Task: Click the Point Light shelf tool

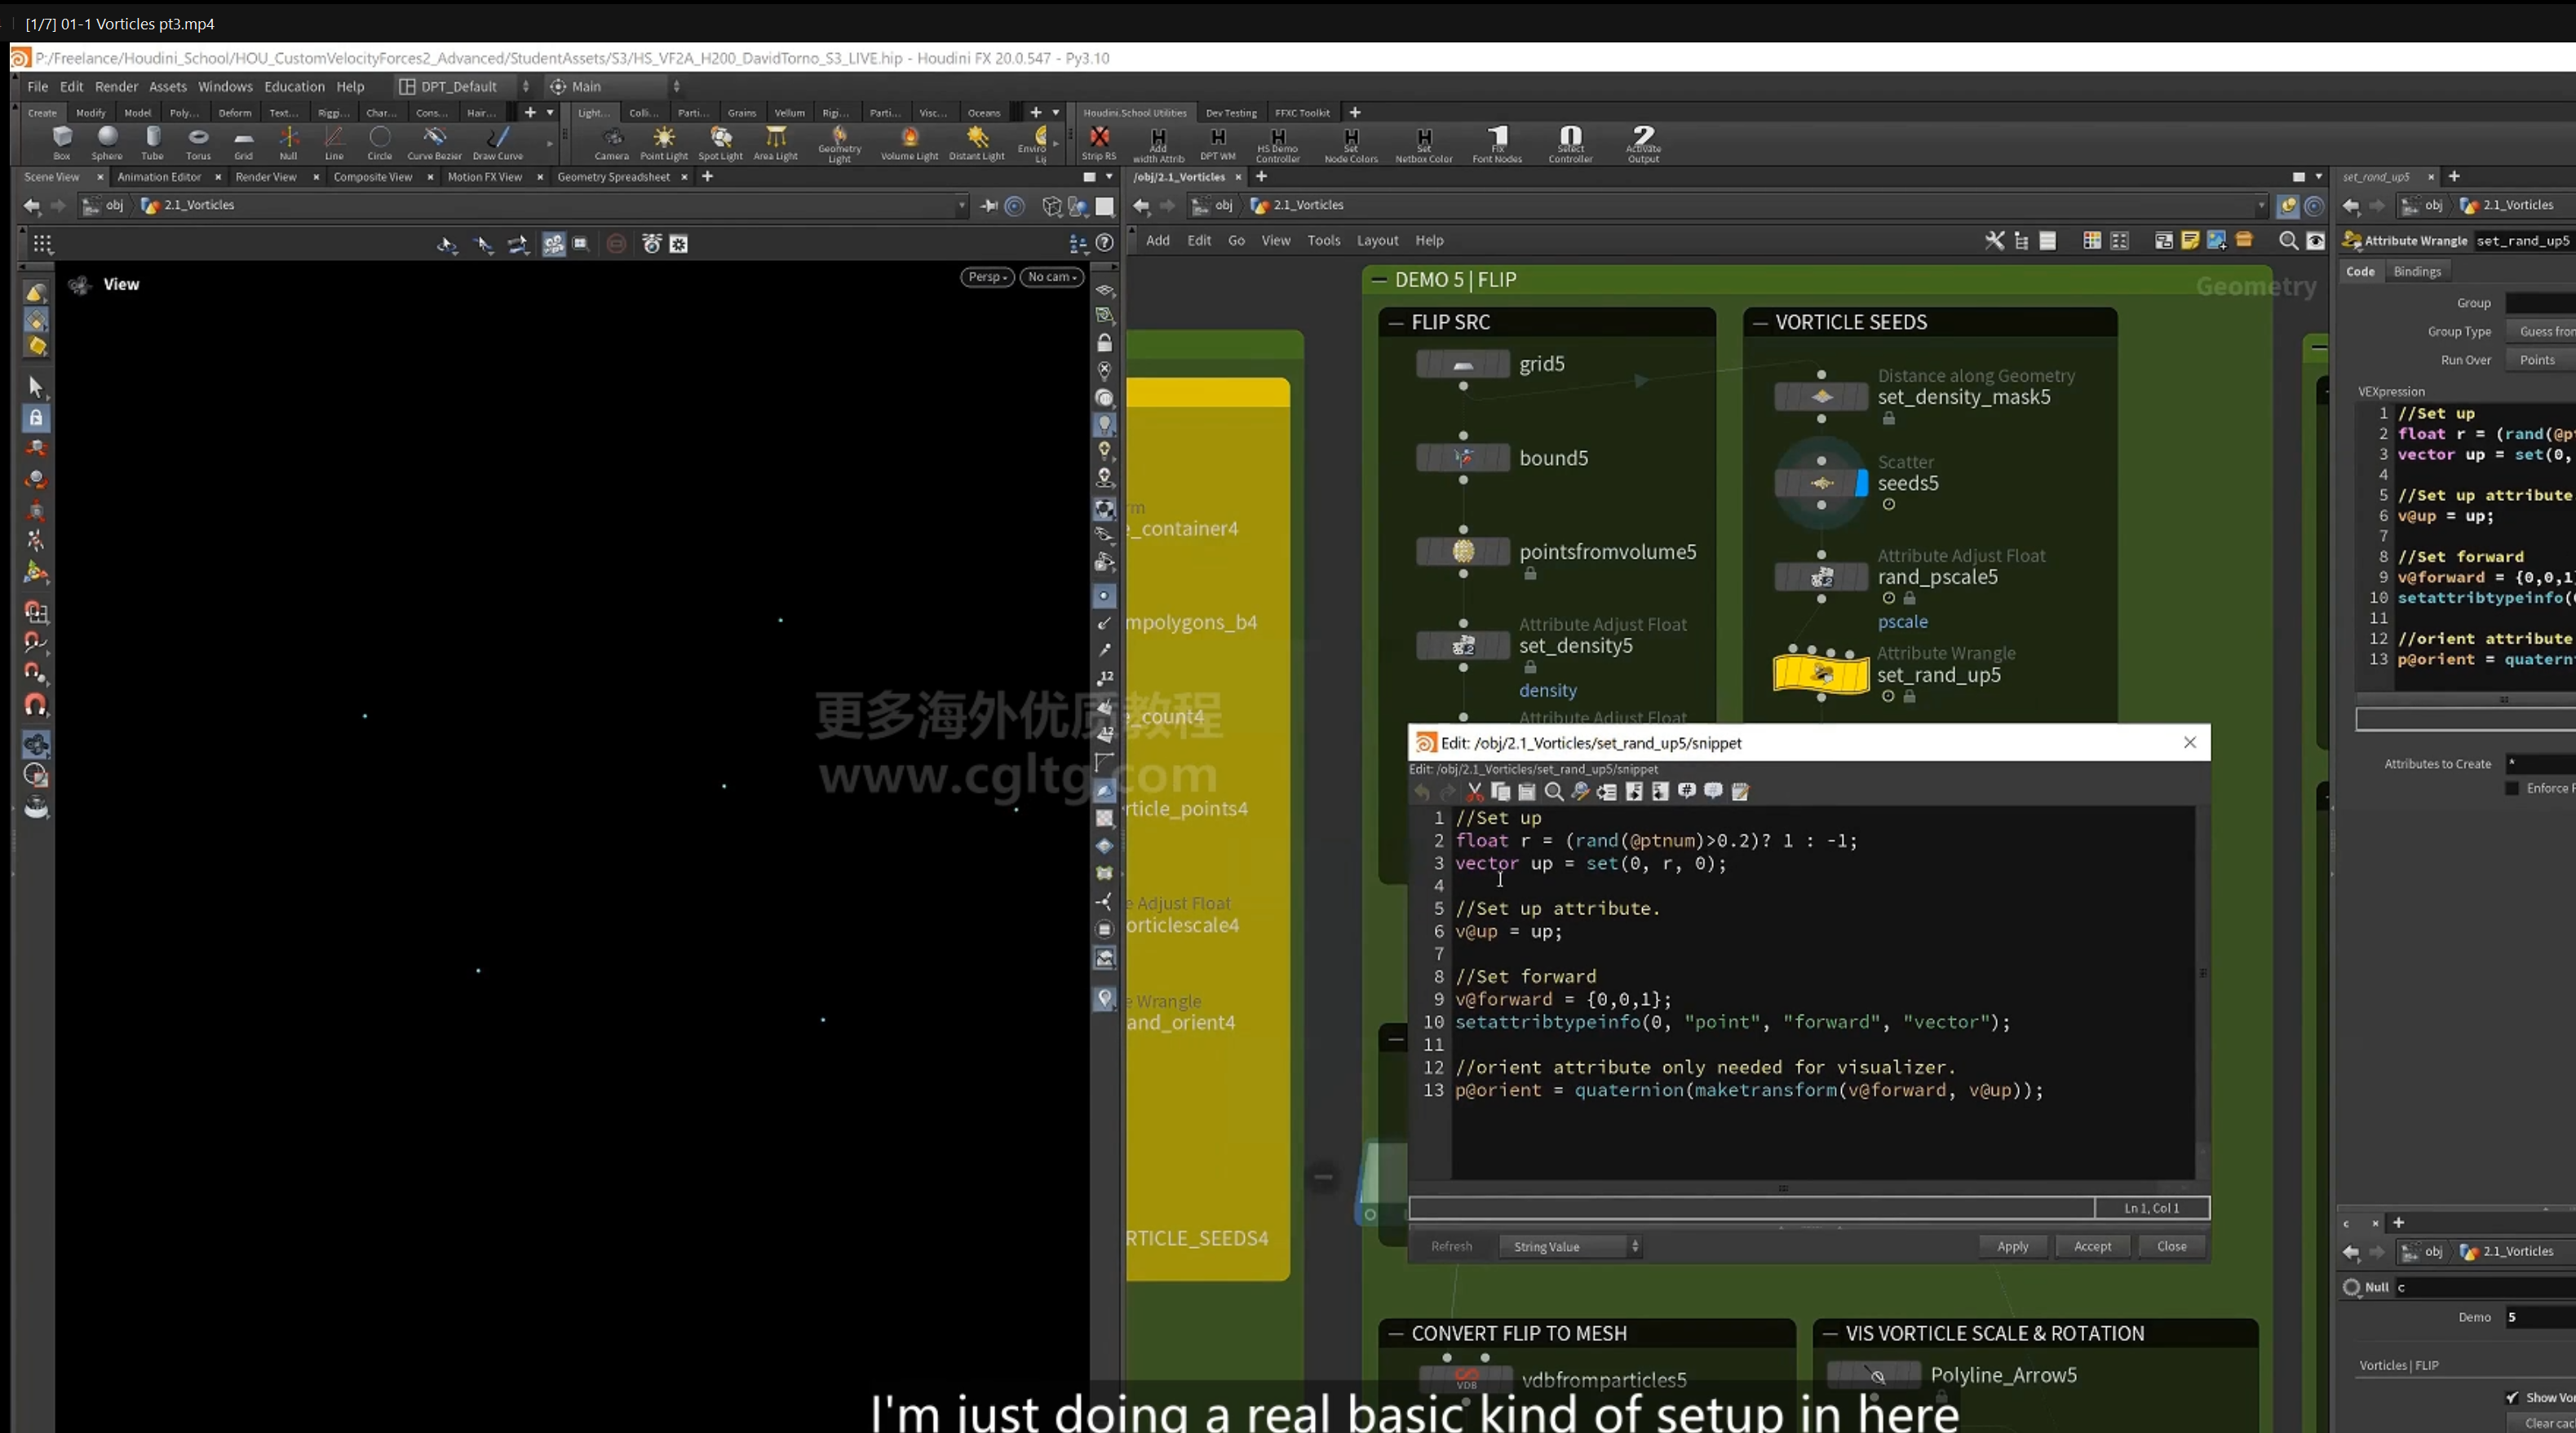Action: [663, 142]
